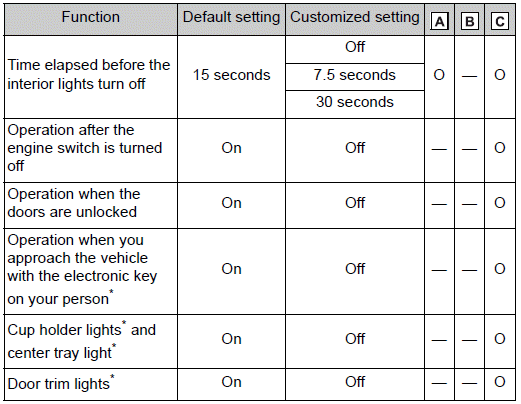Select the topmost Off customized option
This screenshot has height=404, width=521.
tap(355, 47)
